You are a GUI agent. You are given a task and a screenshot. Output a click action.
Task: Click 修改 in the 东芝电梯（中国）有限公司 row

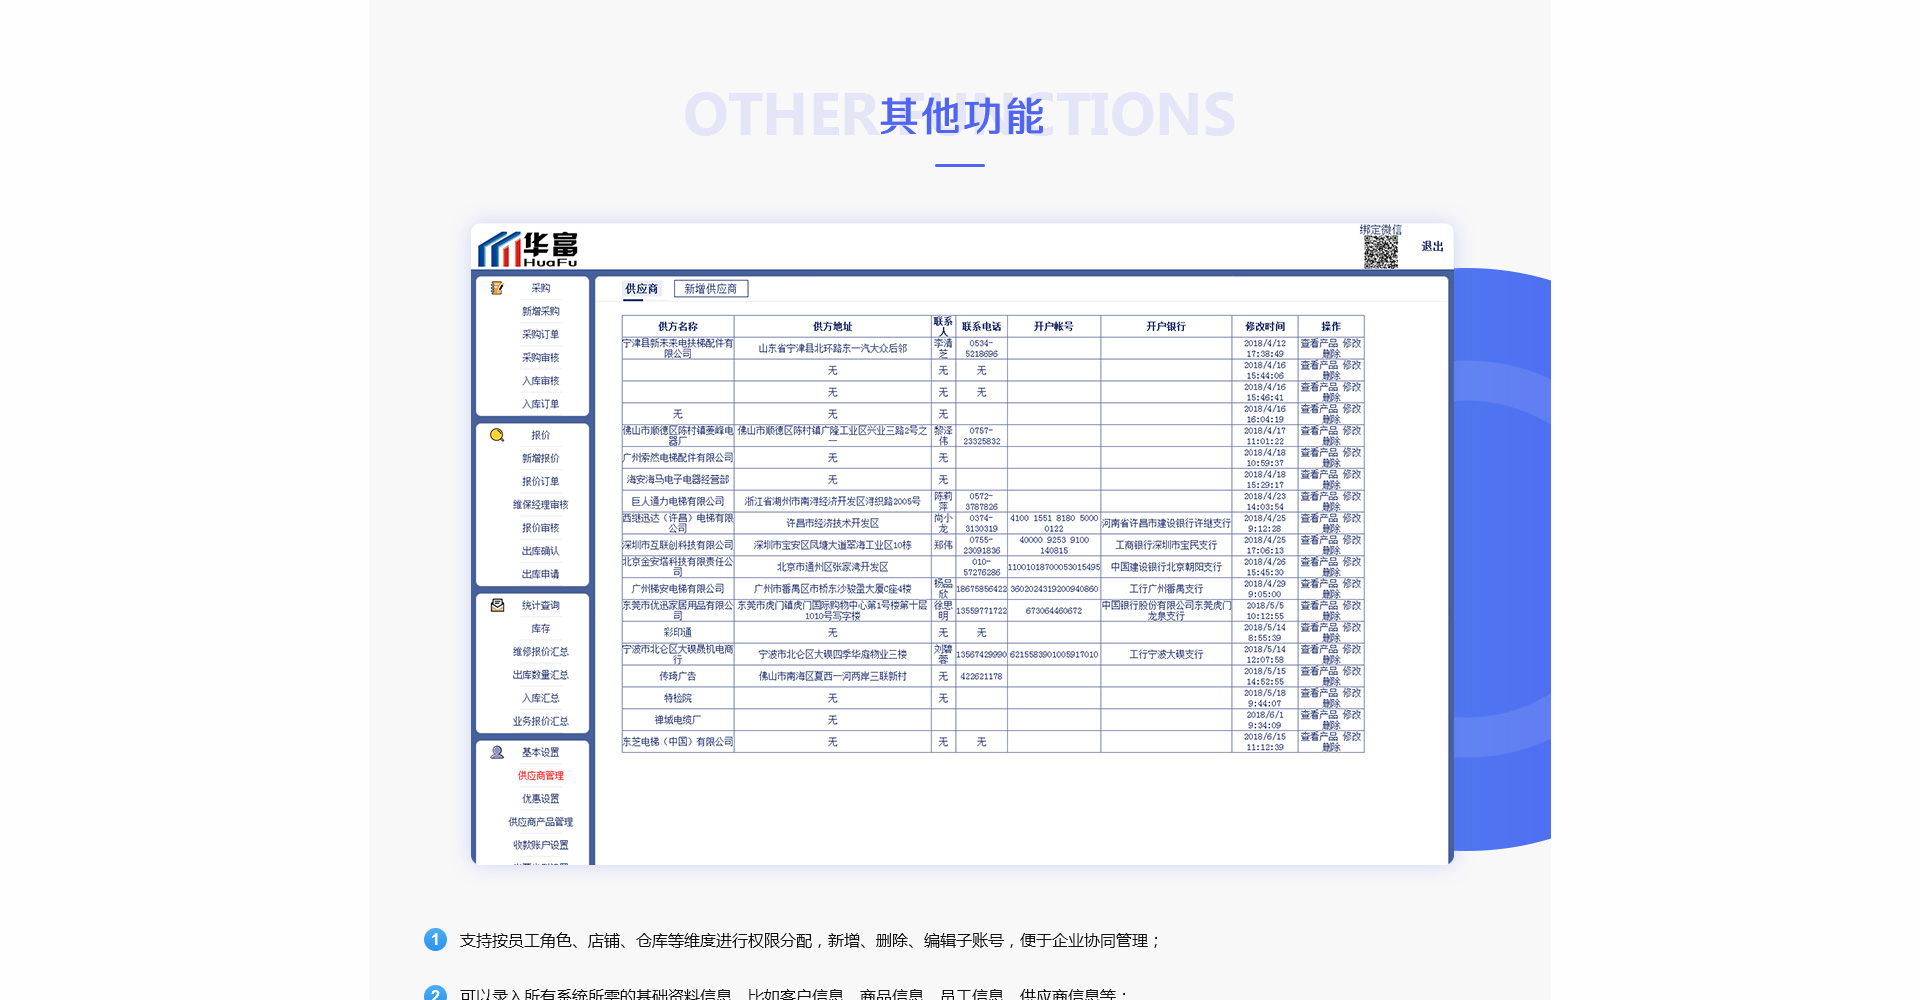pos(1351,737)
